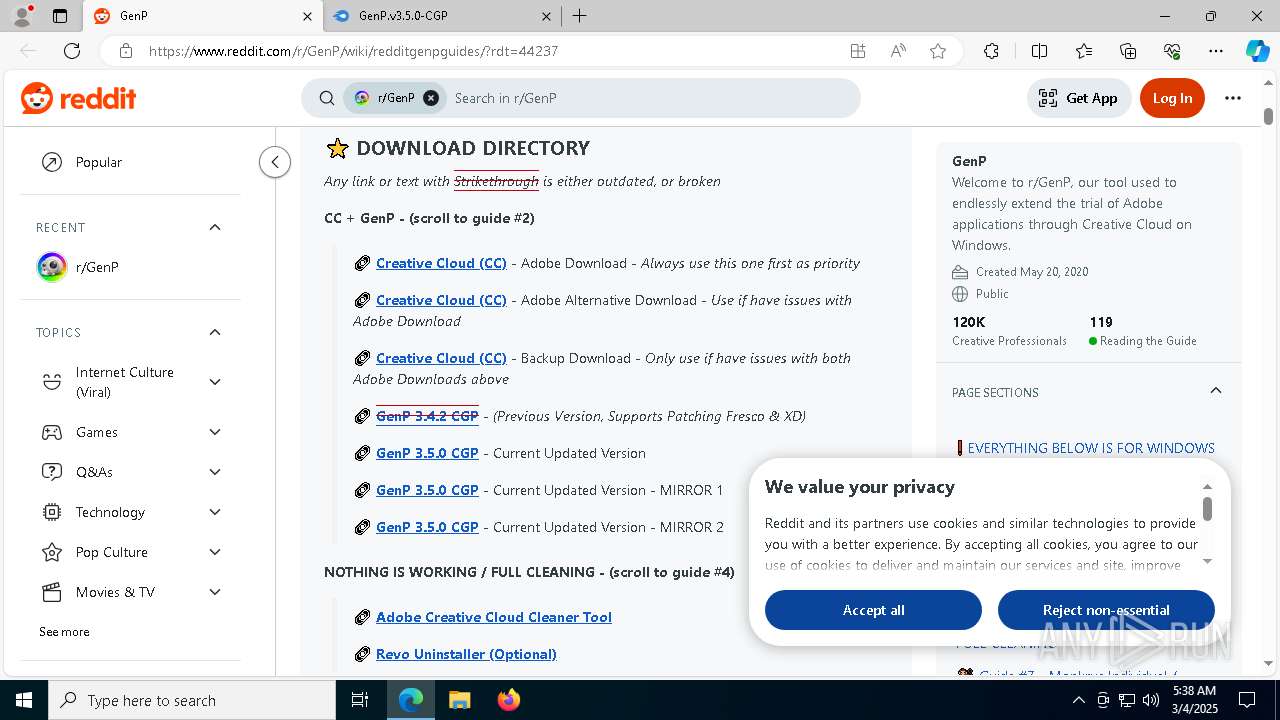
Task: Open the volume control in system tray
Action: pos(1150,700)
